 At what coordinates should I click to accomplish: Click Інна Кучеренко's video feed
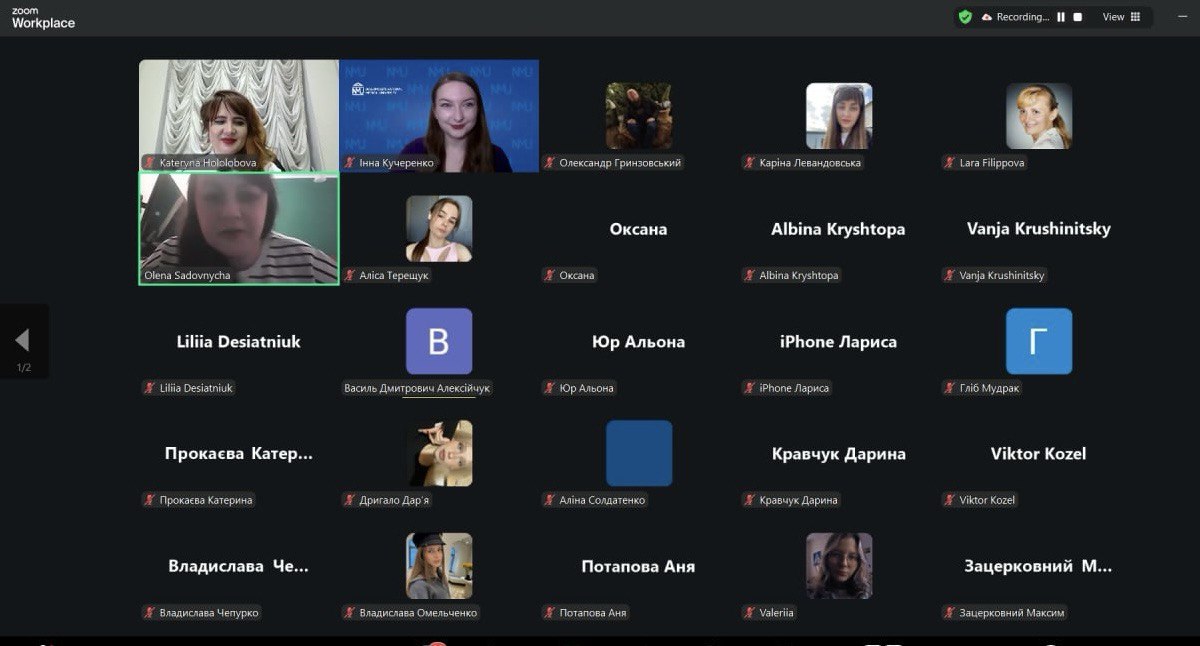pos(439,115)
